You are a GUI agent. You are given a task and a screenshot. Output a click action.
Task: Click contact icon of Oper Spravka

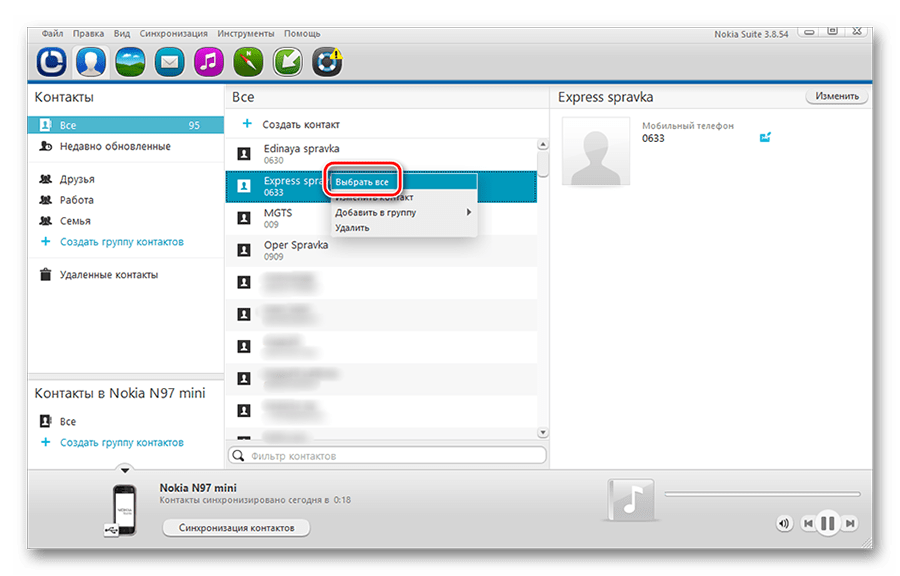pos(244,250)
